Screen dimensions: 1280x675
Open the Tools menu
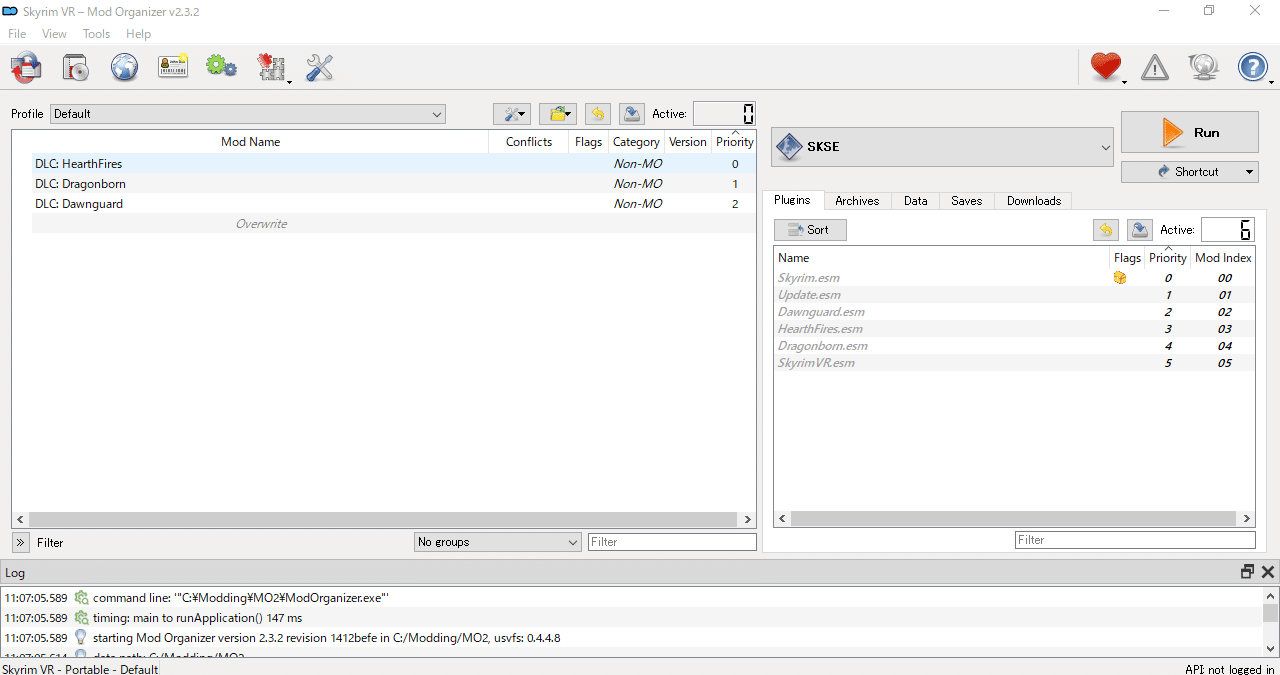(96, 34)
